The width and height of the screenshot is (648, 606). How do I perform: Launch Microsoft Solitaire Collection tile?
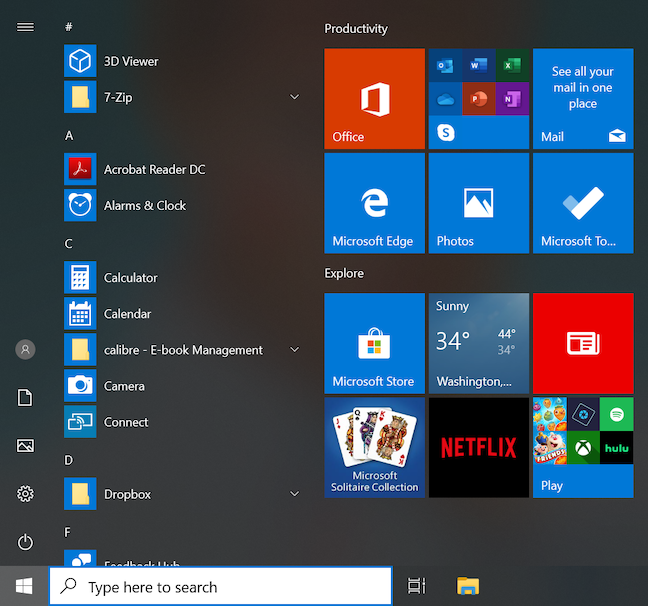tap(374, 447)
